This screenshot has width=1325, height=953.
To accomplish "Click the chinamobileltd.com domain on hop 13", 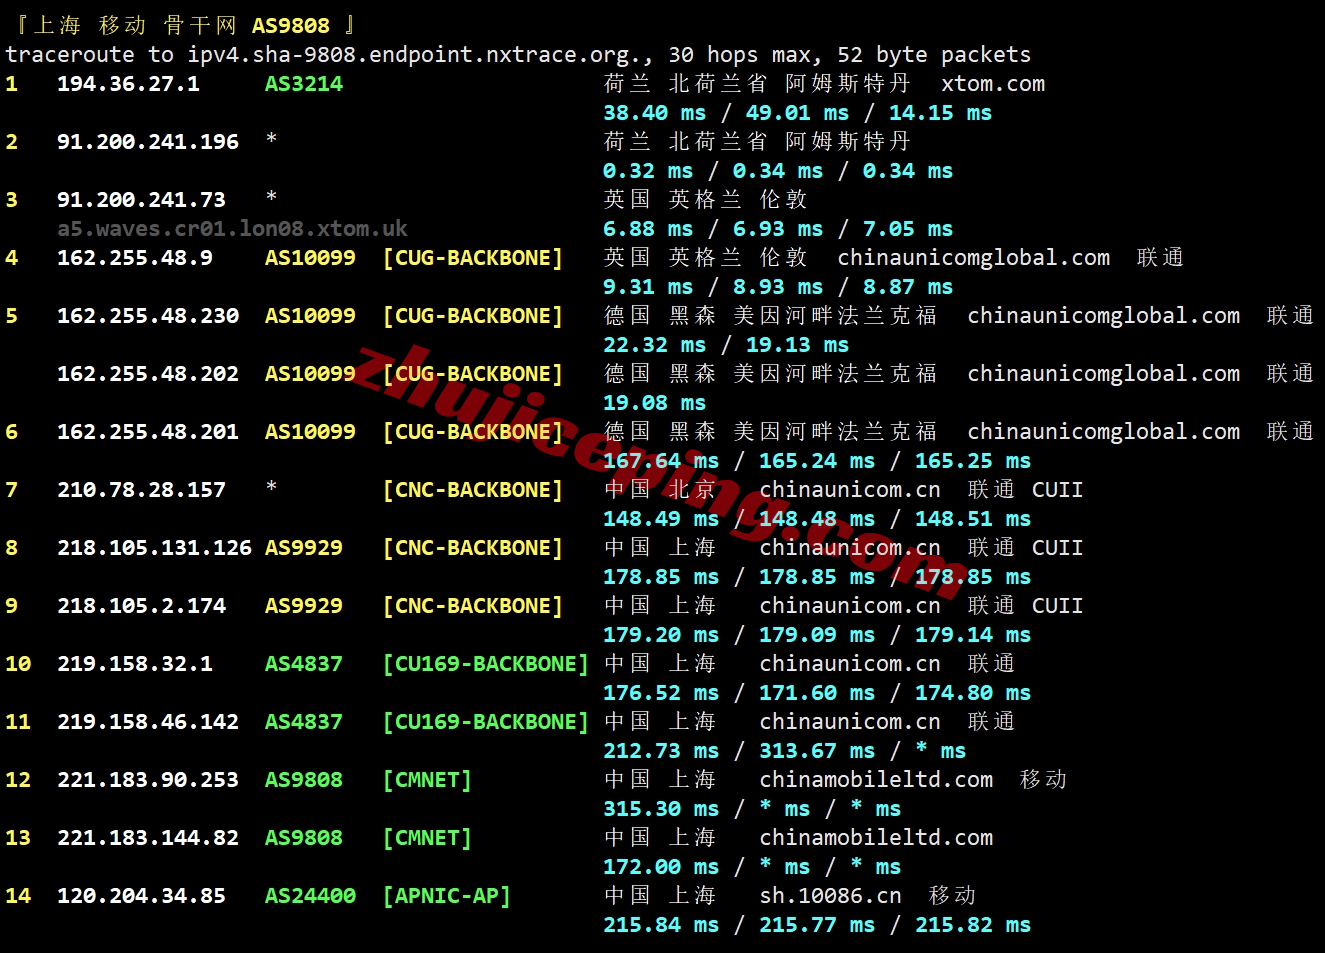I will click(876, 838).
